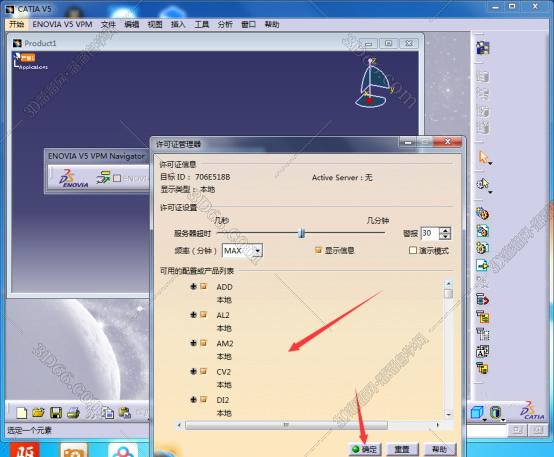This screenshot has width=554, height=457.
Task: Click the Paste icon in bottom toolbar
Action: point(125,412)
